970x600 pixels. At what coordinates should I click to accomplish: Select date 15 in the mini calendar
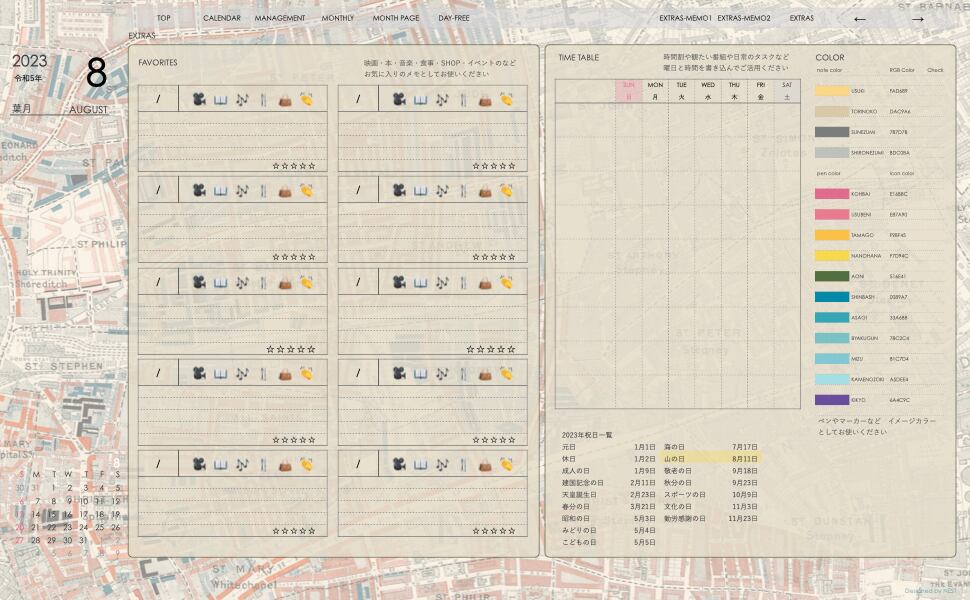53,515
